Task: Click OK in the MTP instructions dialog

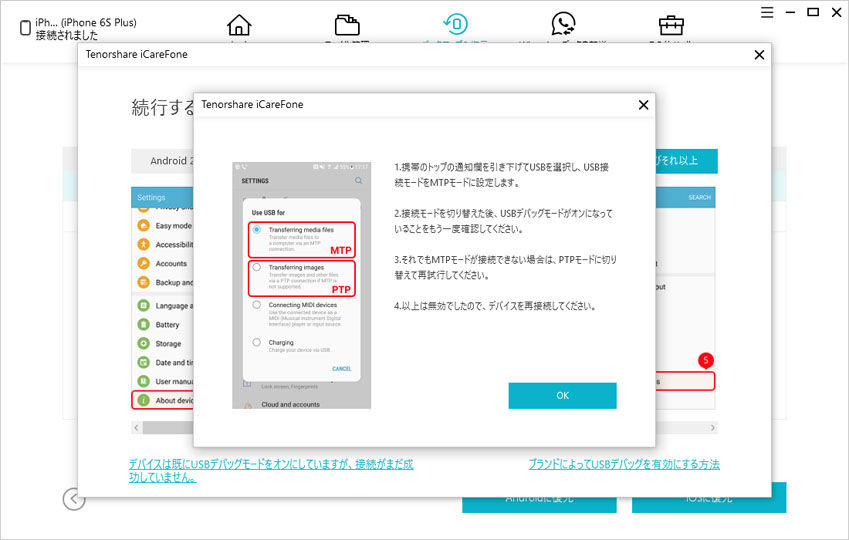Action: (562, 395)
